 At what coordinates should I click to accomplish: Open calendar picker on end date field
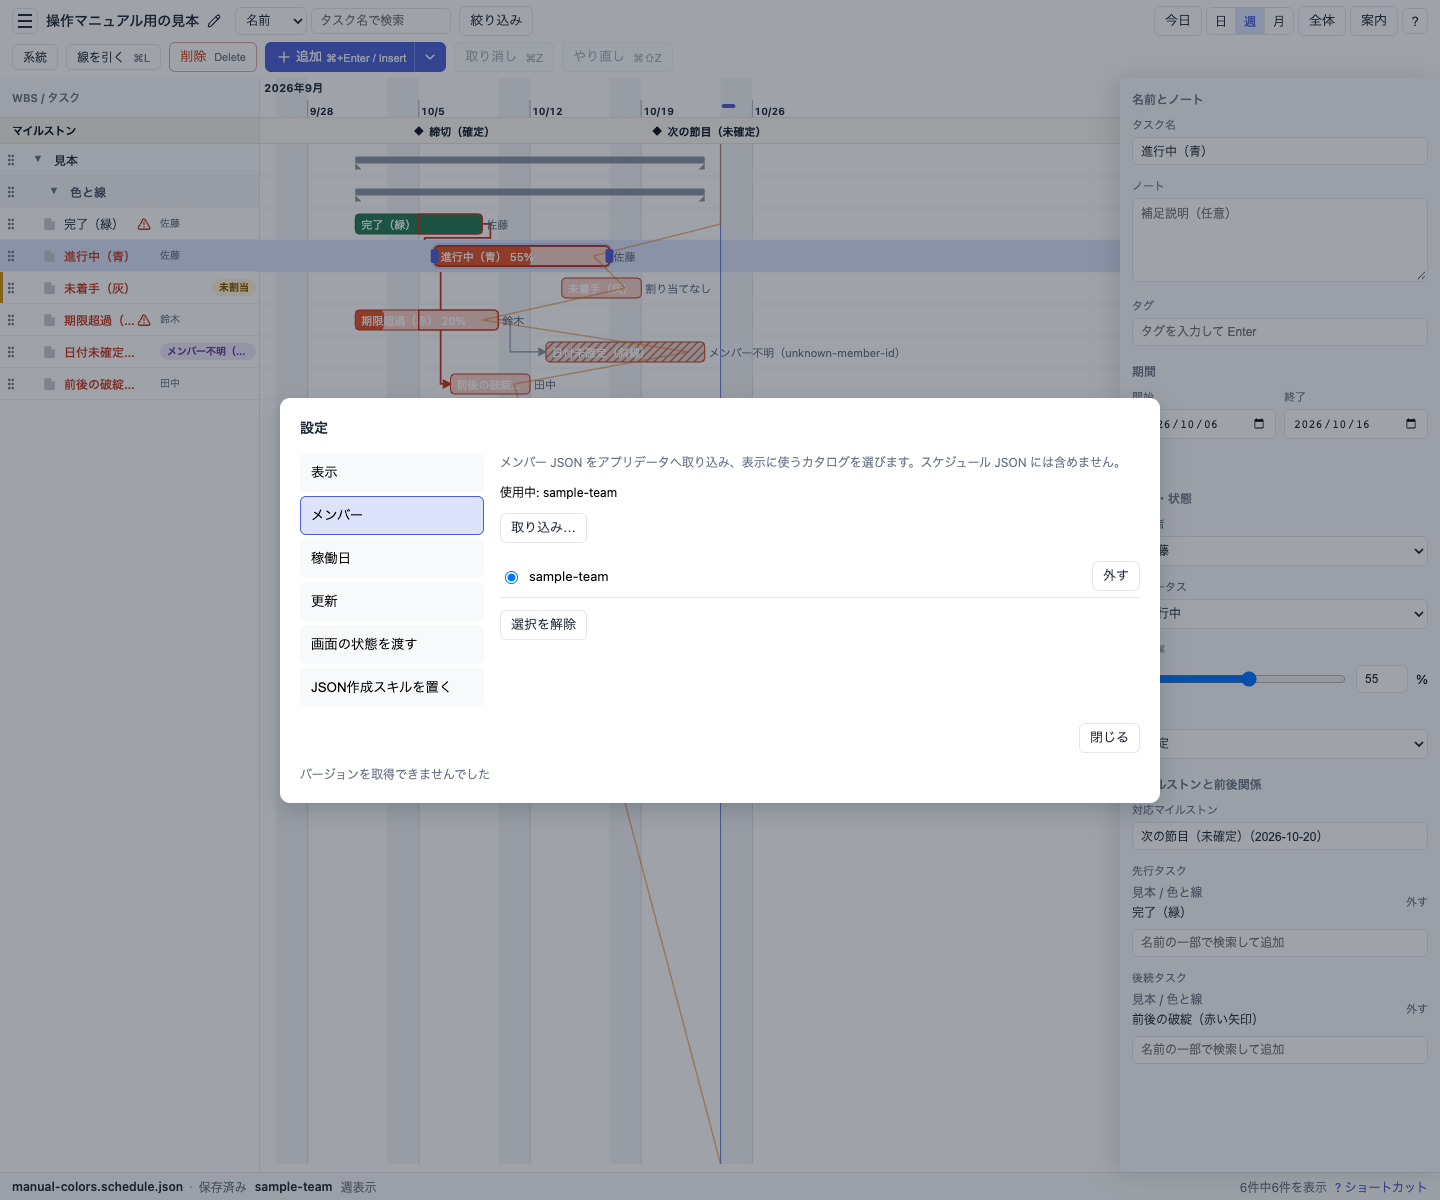1411,424
